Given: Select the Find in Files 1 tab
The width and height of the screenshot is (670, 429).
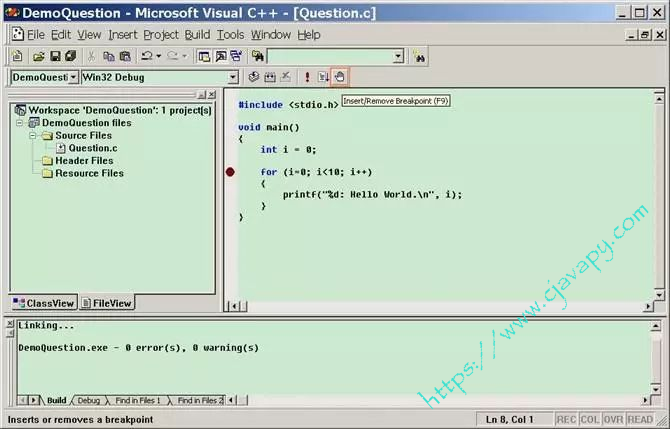Looking at the screenshot, I should (138, 400).
